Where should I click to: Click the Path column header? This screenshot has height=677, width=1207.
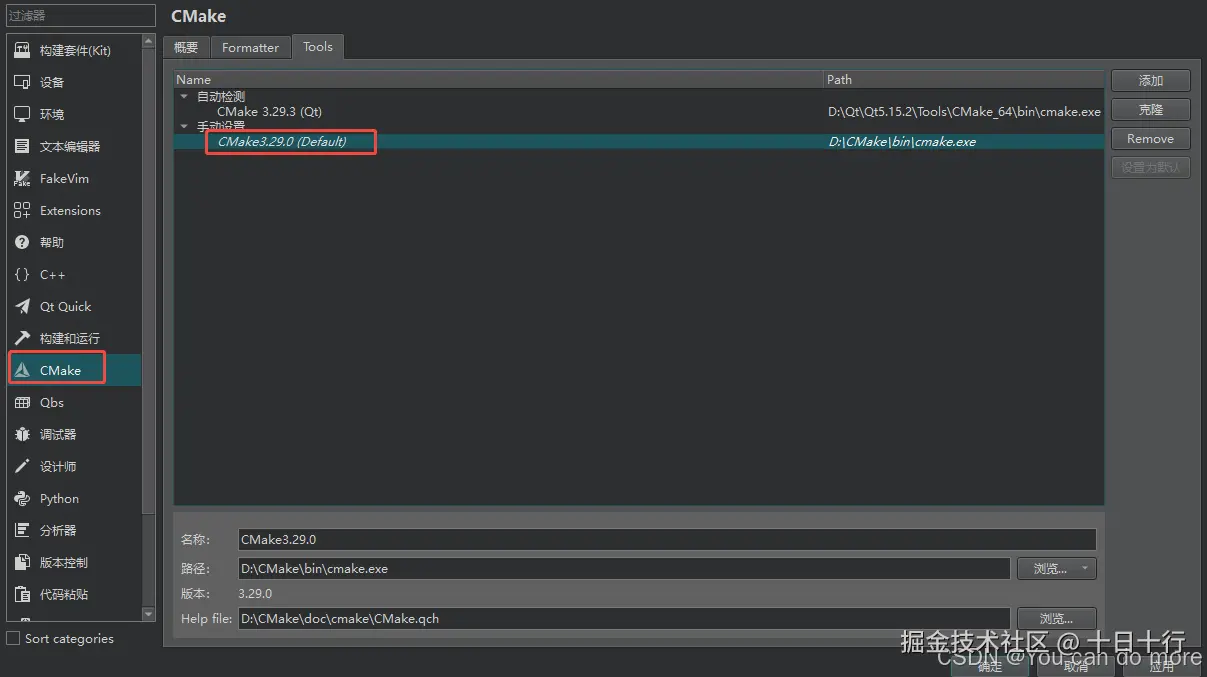tap(963, 79)
